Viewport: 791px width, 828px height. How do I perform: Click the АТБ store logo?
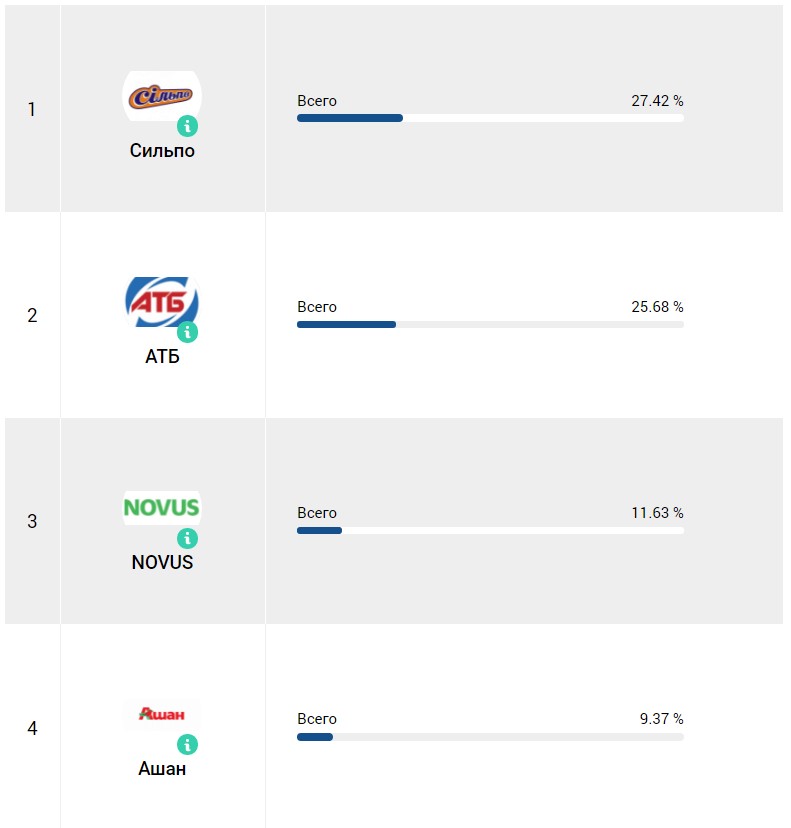click(161, 301)
